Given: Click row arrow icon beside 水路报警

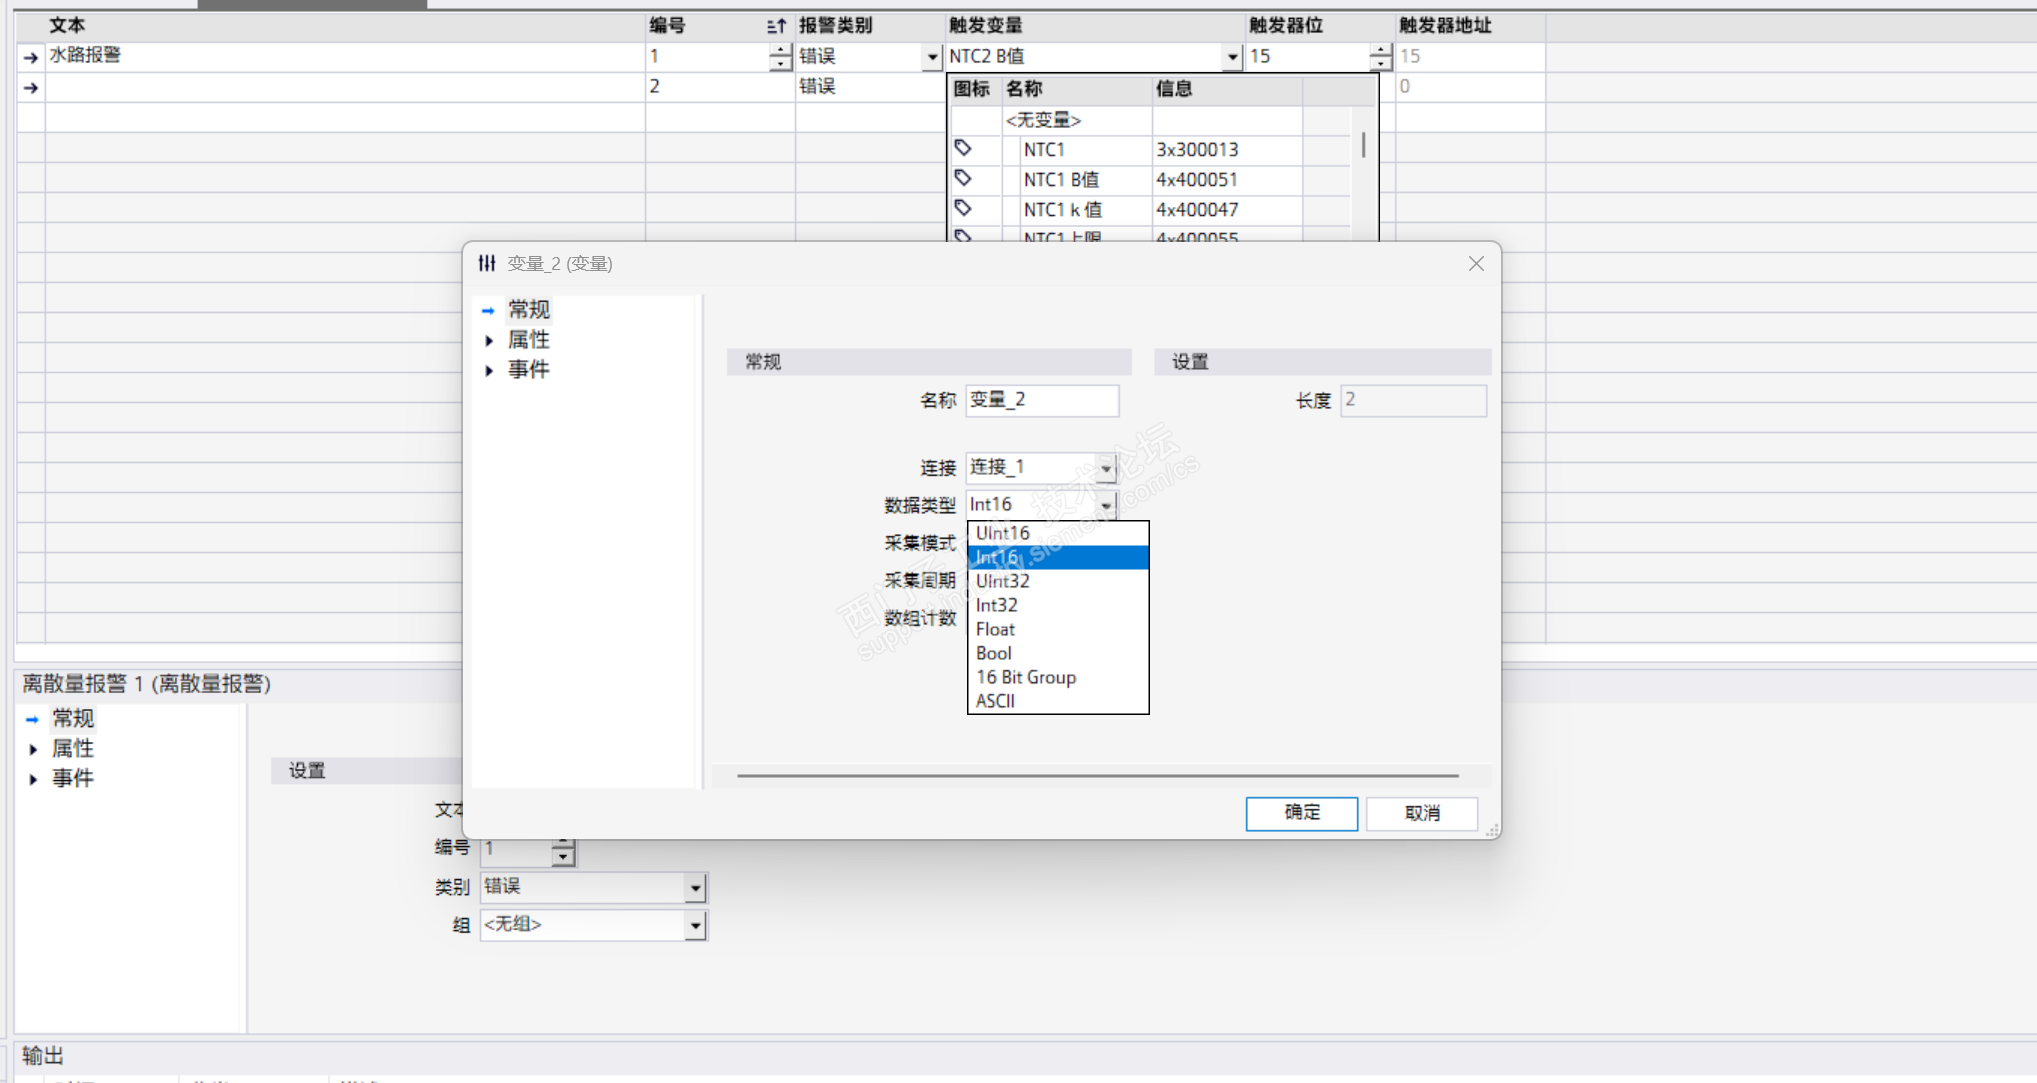Looking at the screenshot, I should 30,57.
